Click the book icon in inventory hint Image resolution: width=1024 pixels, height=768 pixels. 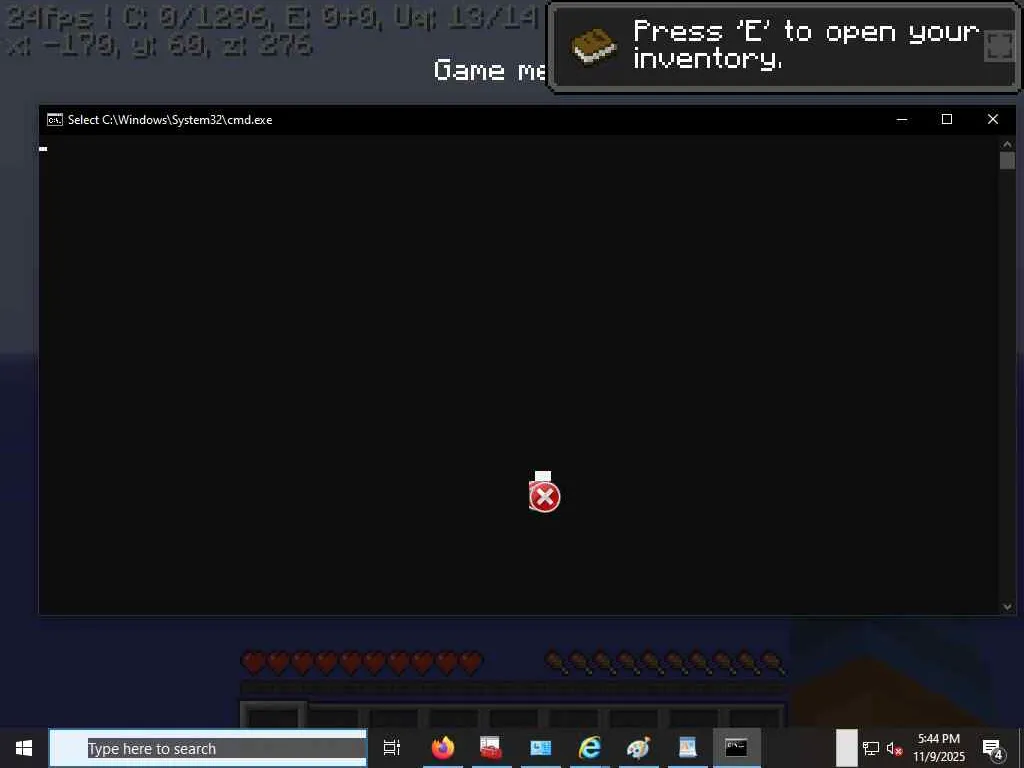(593, 47)
